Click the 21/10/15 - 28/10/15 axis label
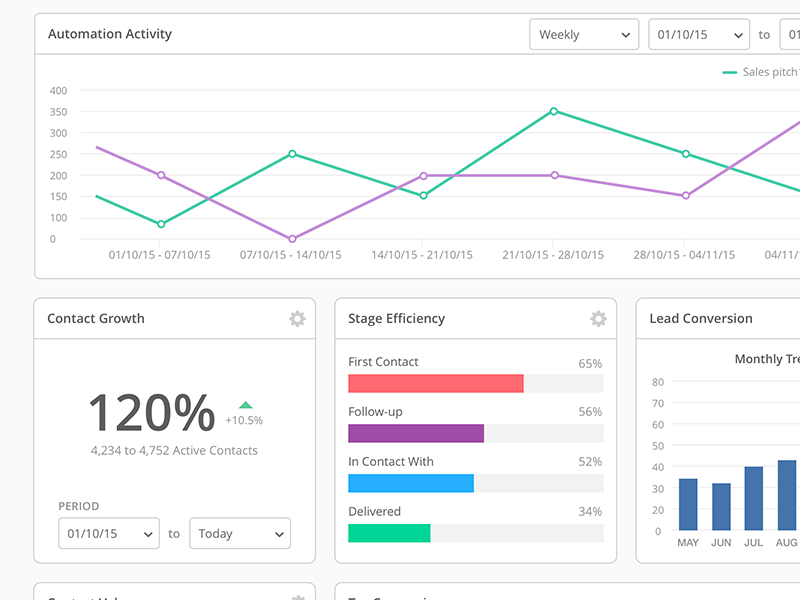This screenshot has height=600, width=800. coord(553,255)
